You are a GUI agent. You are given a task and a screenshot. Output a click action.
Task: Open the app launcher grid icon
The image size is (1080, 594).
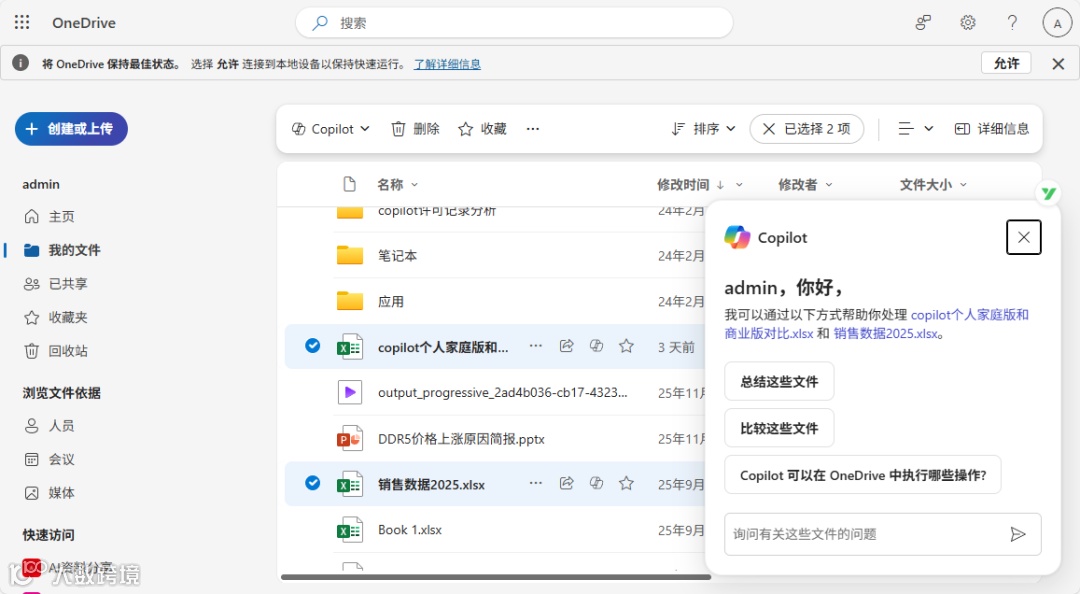click(x=22, y=22)
